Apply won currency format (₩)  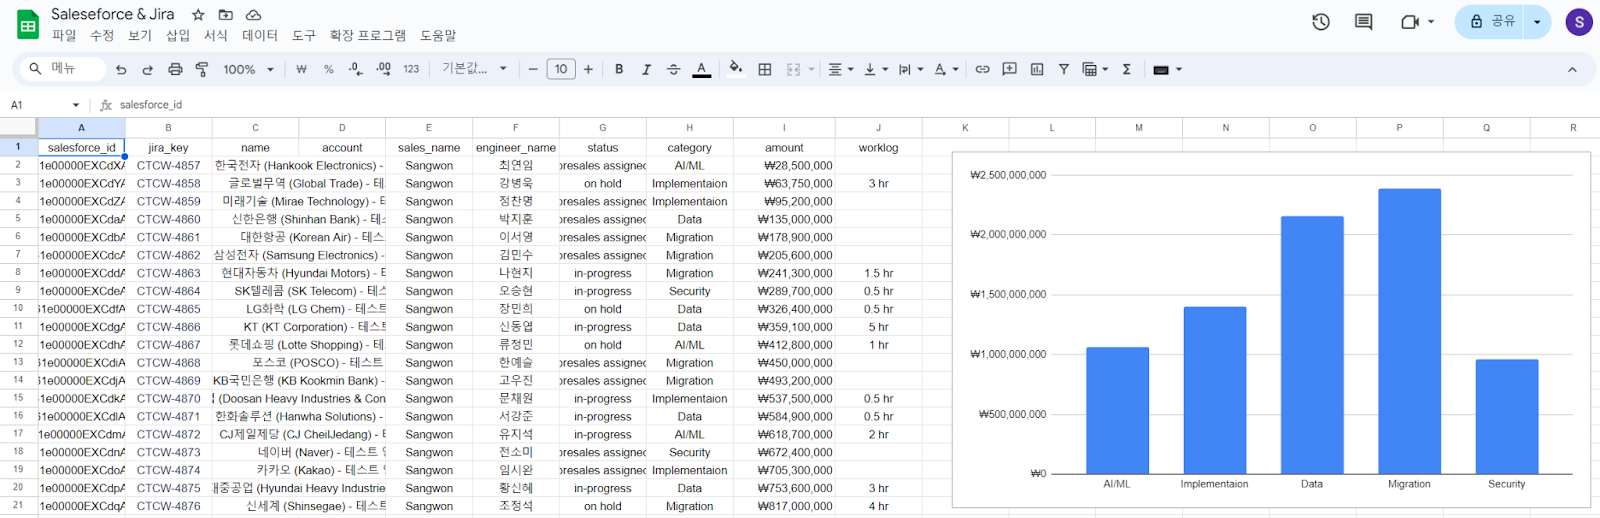click(301, 69)
